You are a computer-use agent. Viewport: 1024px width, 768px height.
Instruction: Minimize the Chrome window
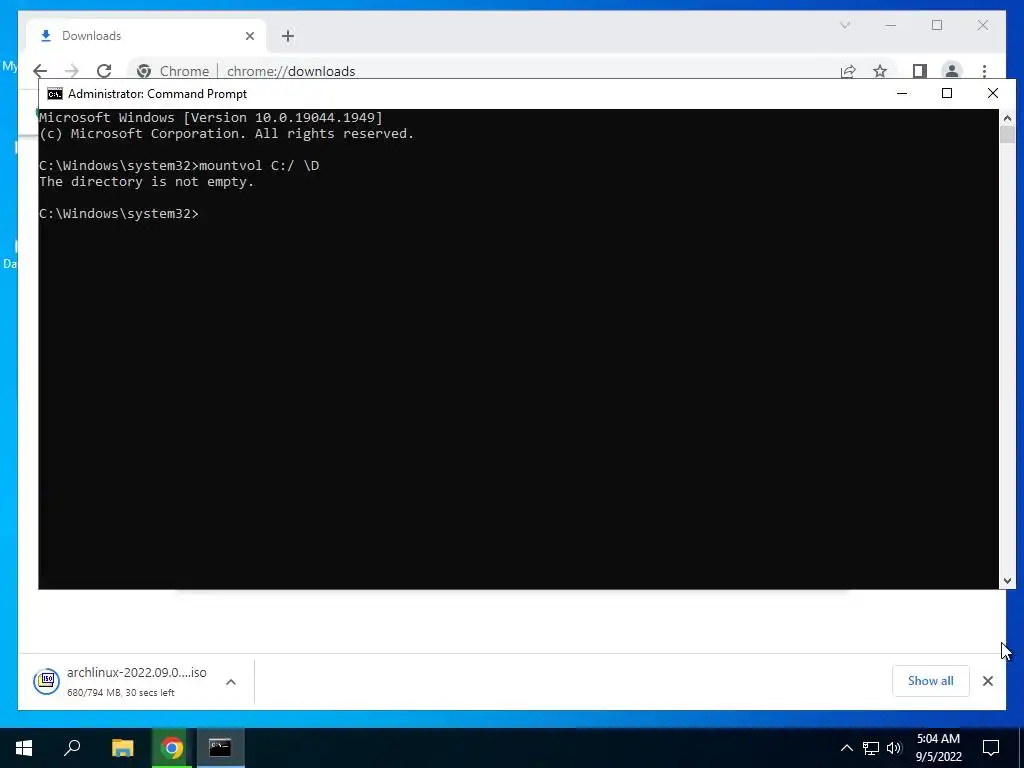[x=891, y=25]
